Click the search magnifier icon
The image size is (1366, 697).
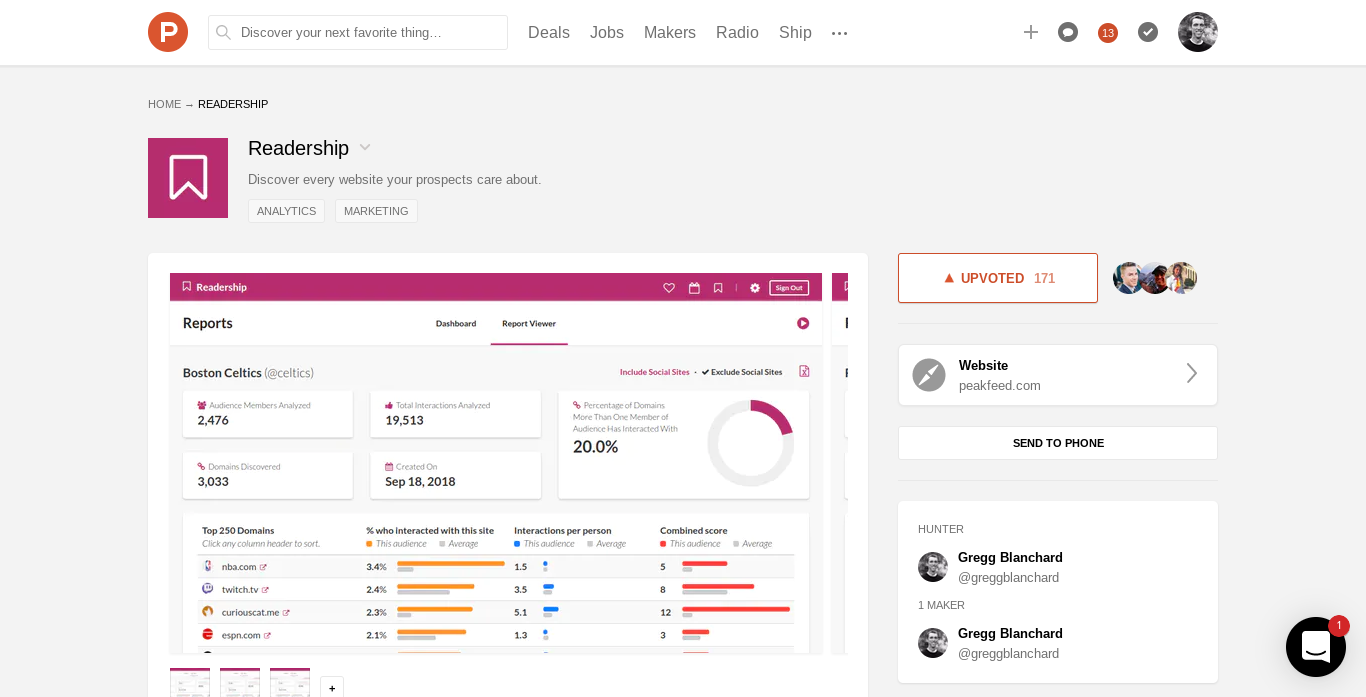pyautogui.click(x=224, y=32)
